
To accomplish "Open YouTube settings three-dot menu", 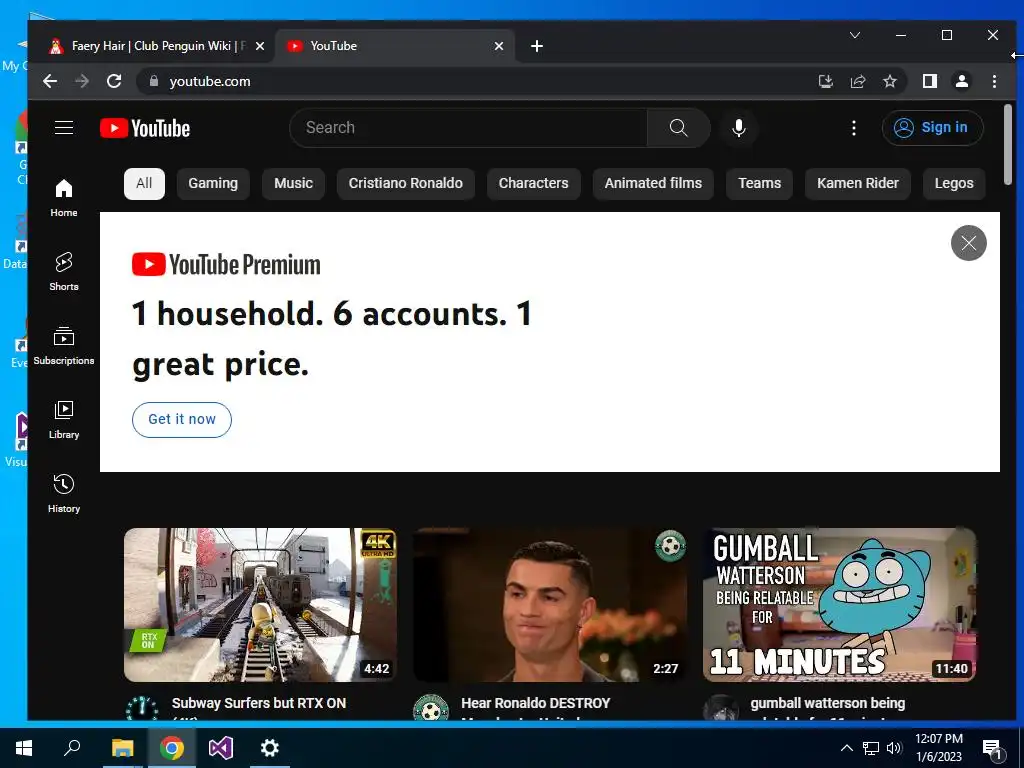I will click(x=854, y=127).
